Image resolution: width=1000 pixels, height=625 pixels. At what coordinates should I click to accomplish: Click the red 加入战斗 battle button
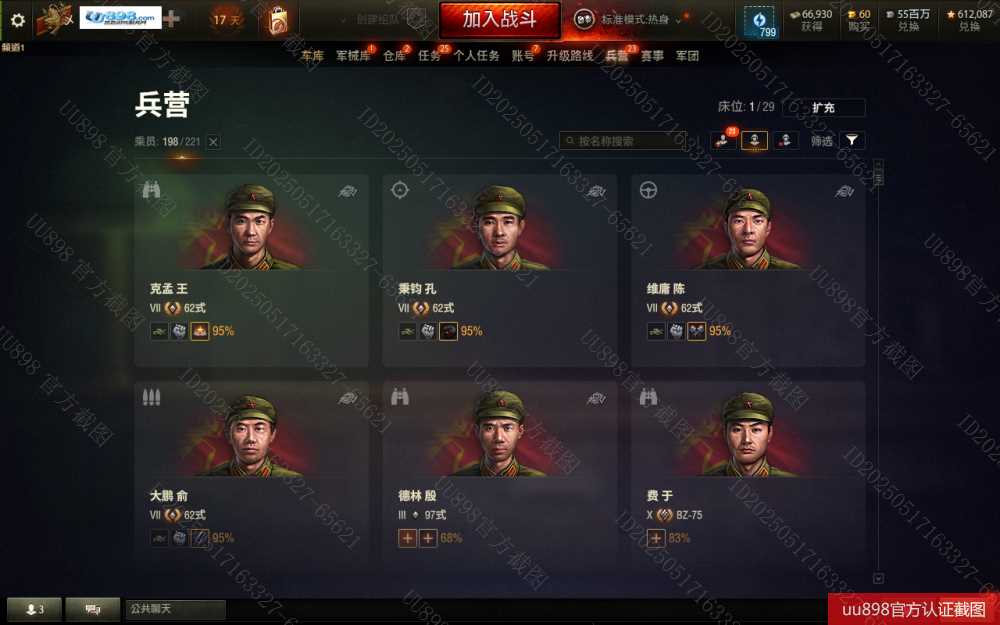[x=499, y=20]
